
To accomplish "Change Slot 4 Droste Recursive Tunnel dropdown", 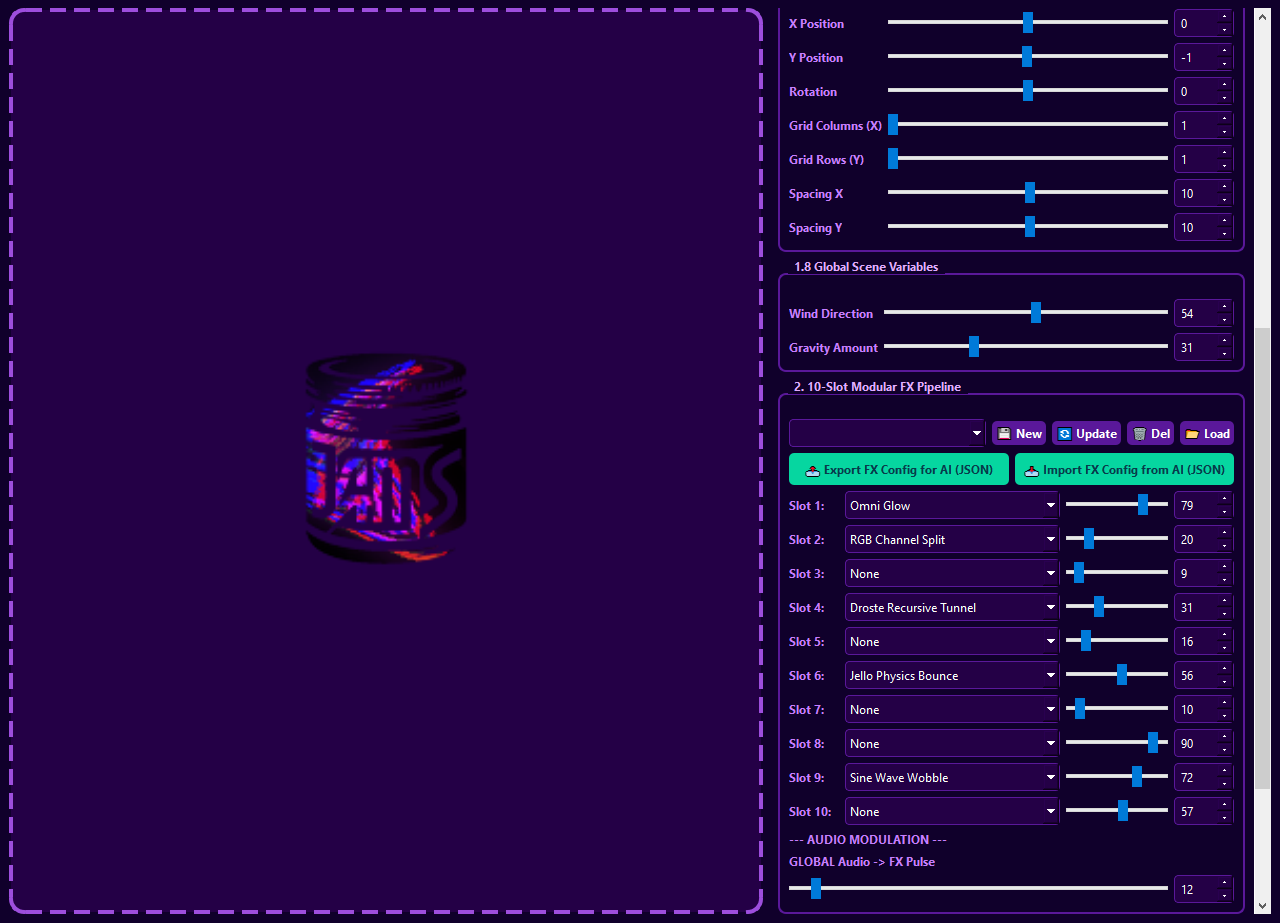I will click(x=951, y=608).
